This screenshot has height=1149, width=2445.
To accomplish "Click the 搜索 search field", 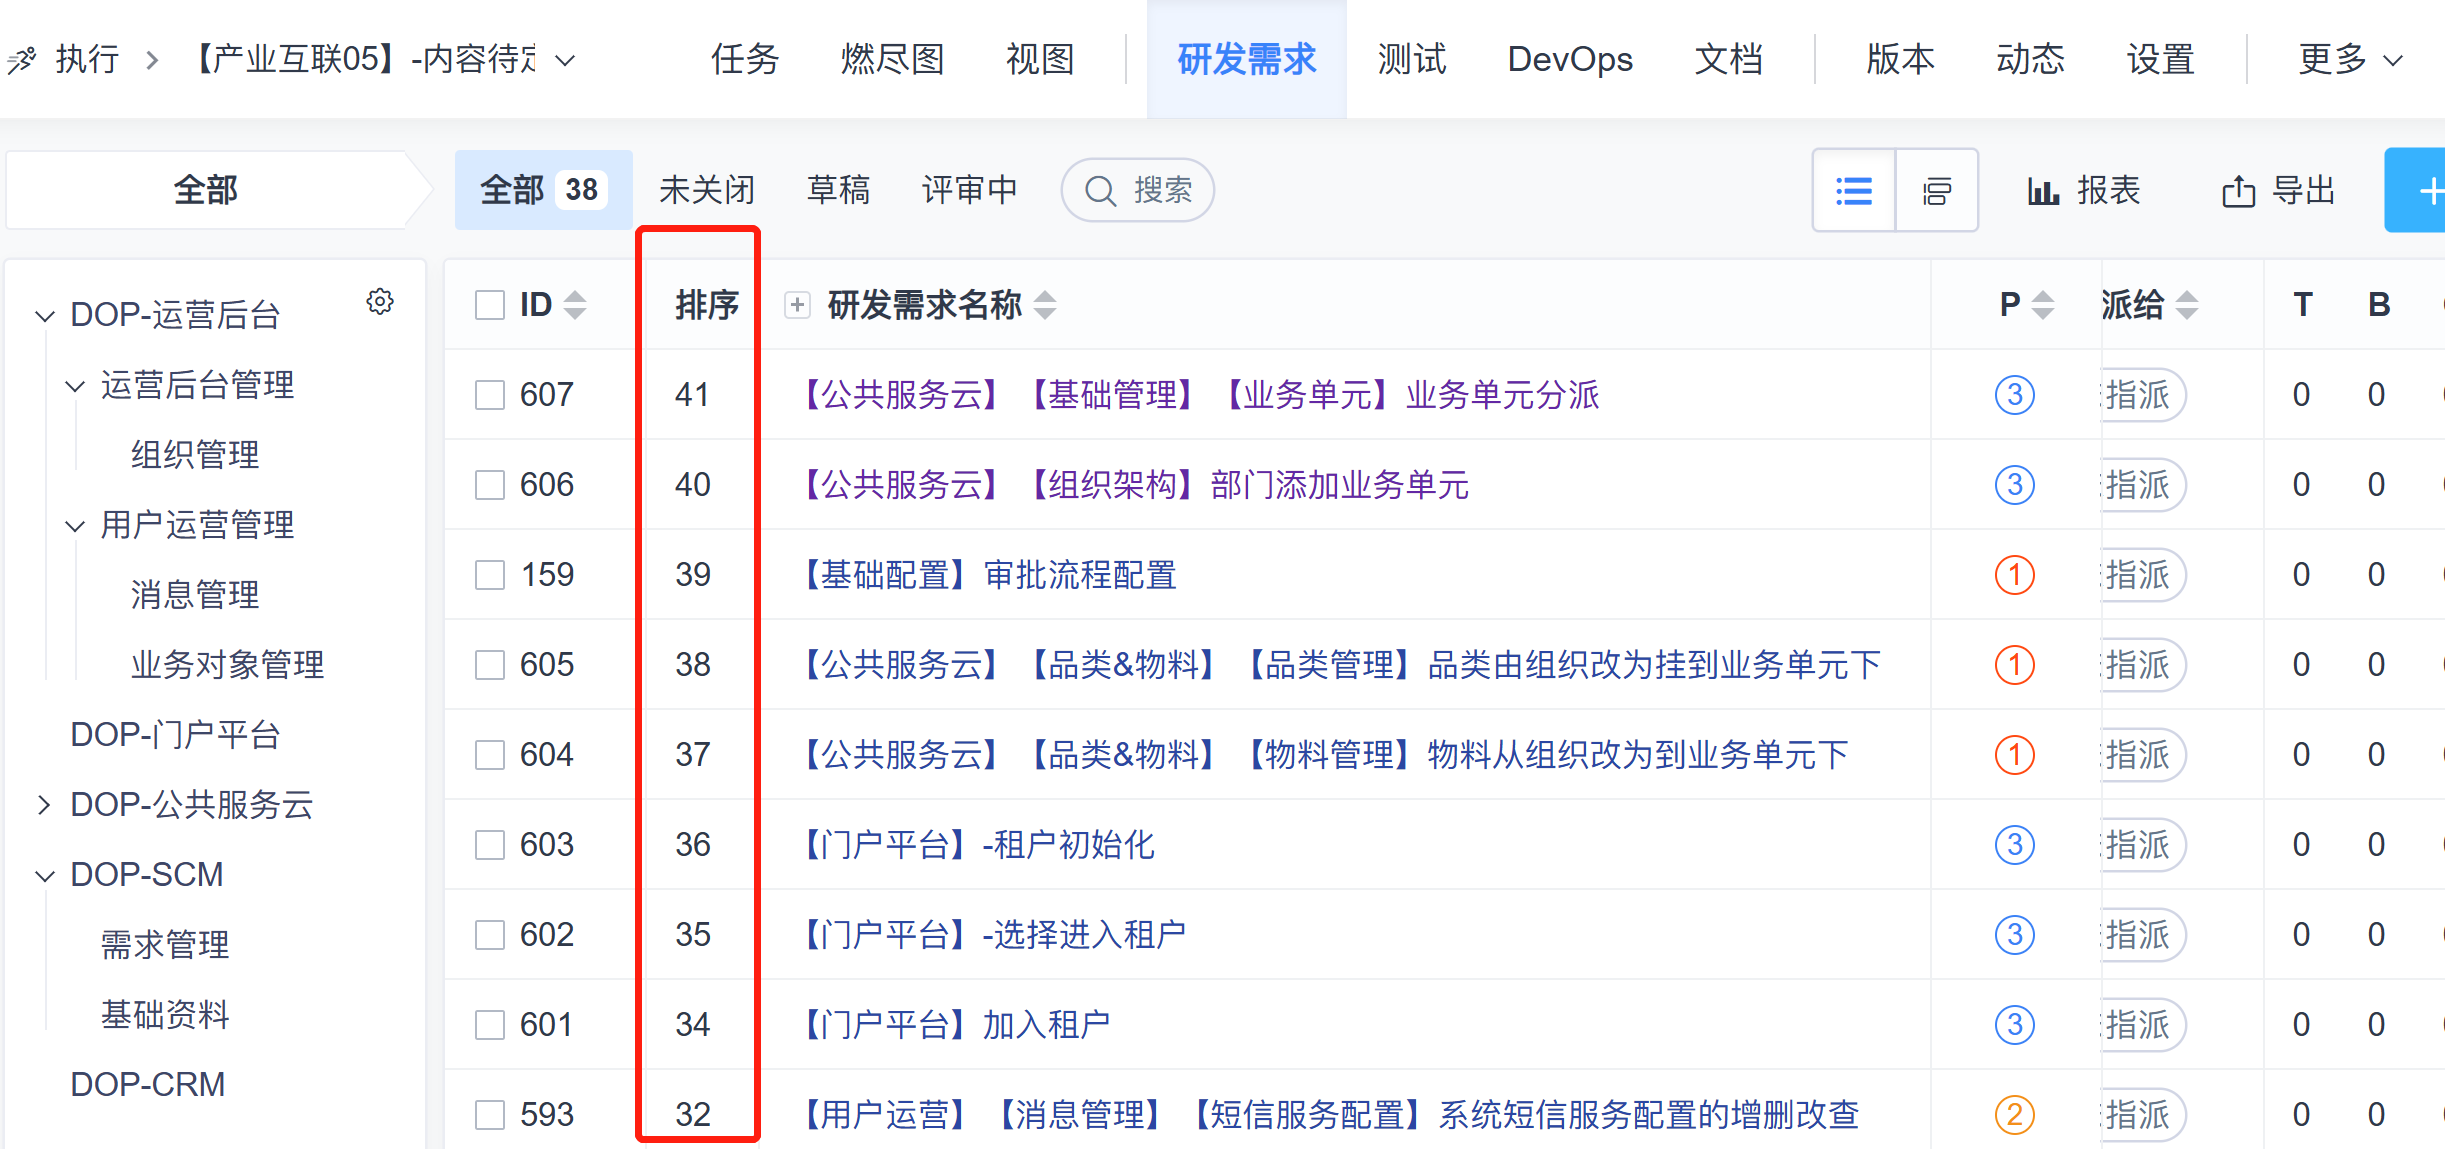I will (x=1138, y=190).
